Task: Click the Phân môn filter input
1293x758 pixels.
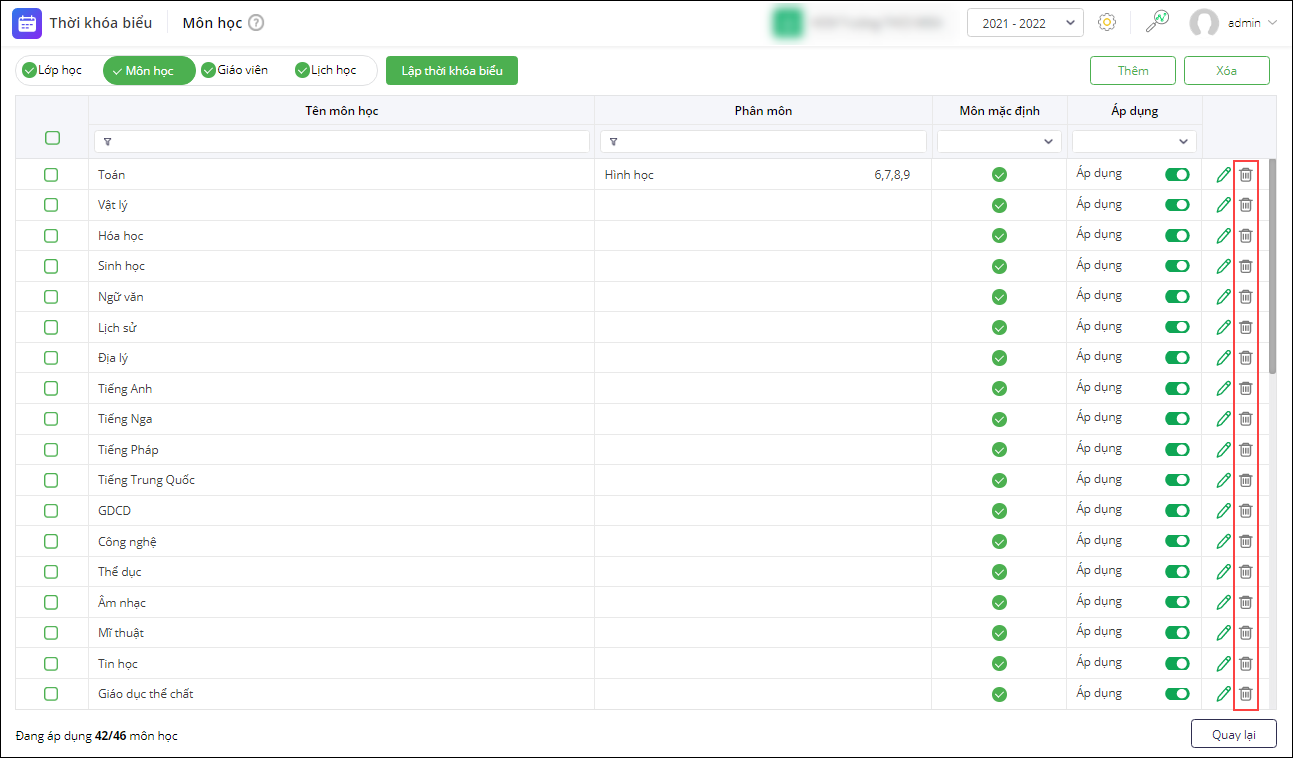Action: pos(764,142)
